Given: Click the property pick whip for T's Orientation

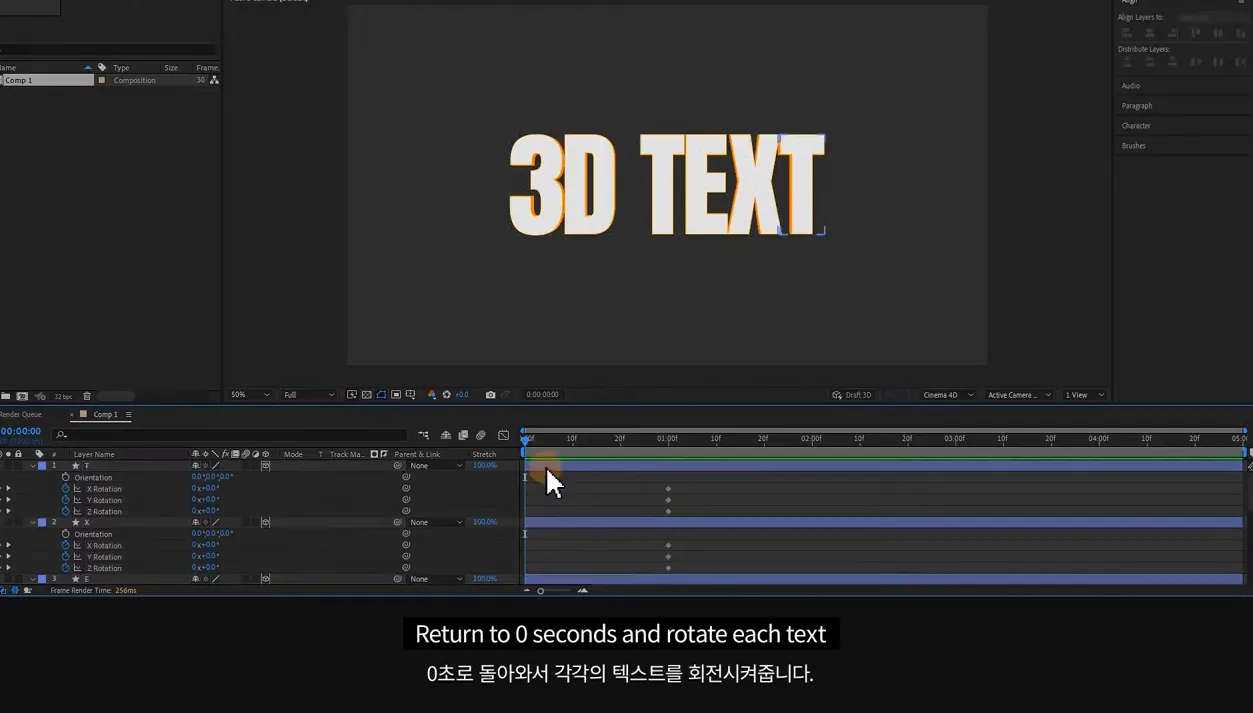Looking at the screenshot, I should (406, 477).
